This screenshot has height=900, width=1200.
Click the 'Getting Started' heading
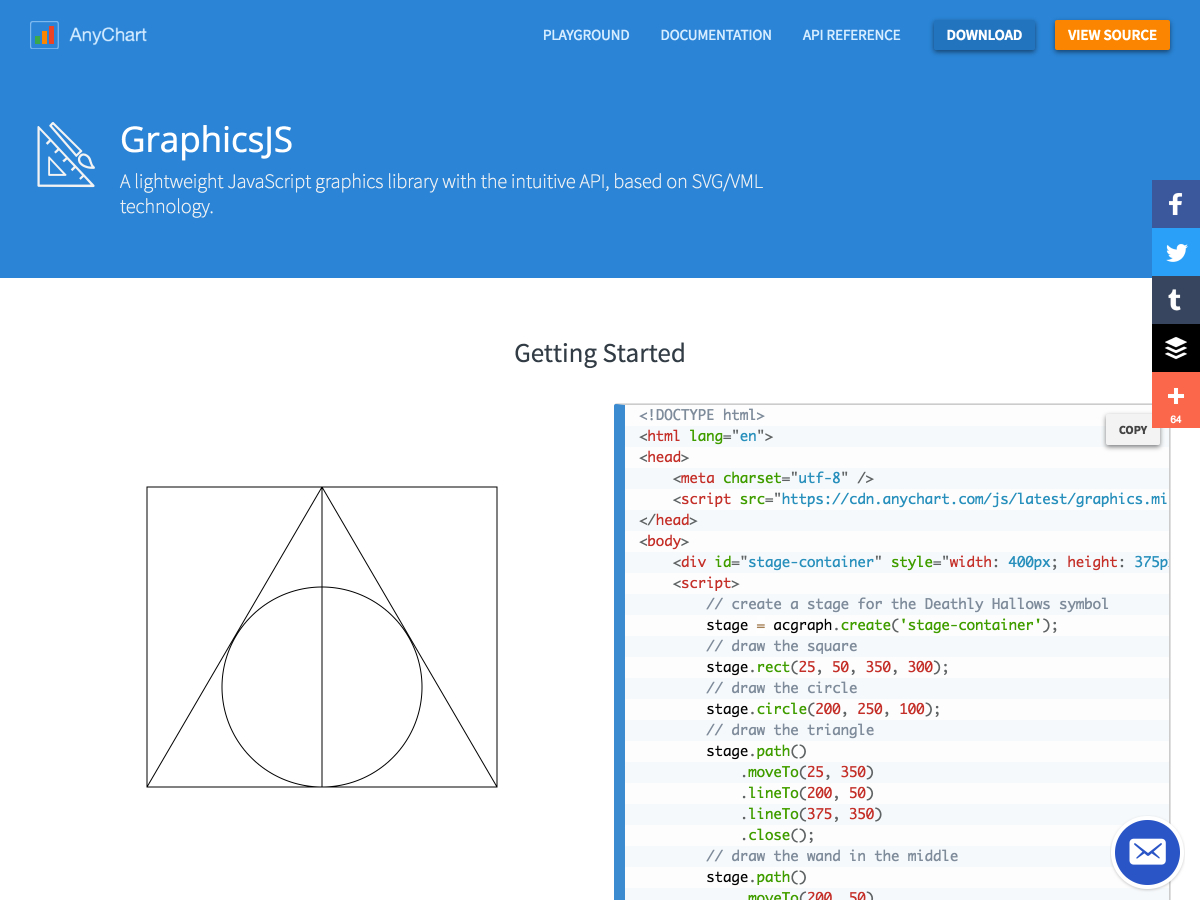pyautogui.click(x=600, y=353)
